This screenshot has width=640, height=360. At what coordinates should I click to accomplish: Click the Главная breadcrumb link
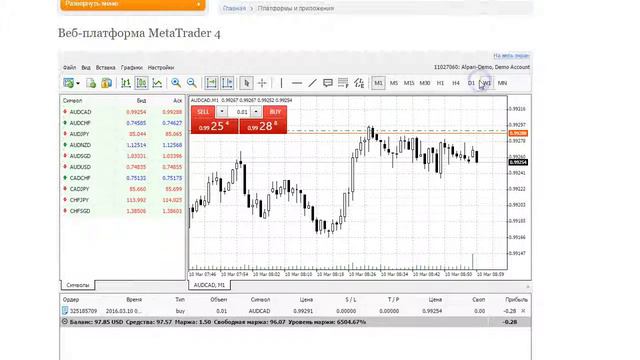234,8
